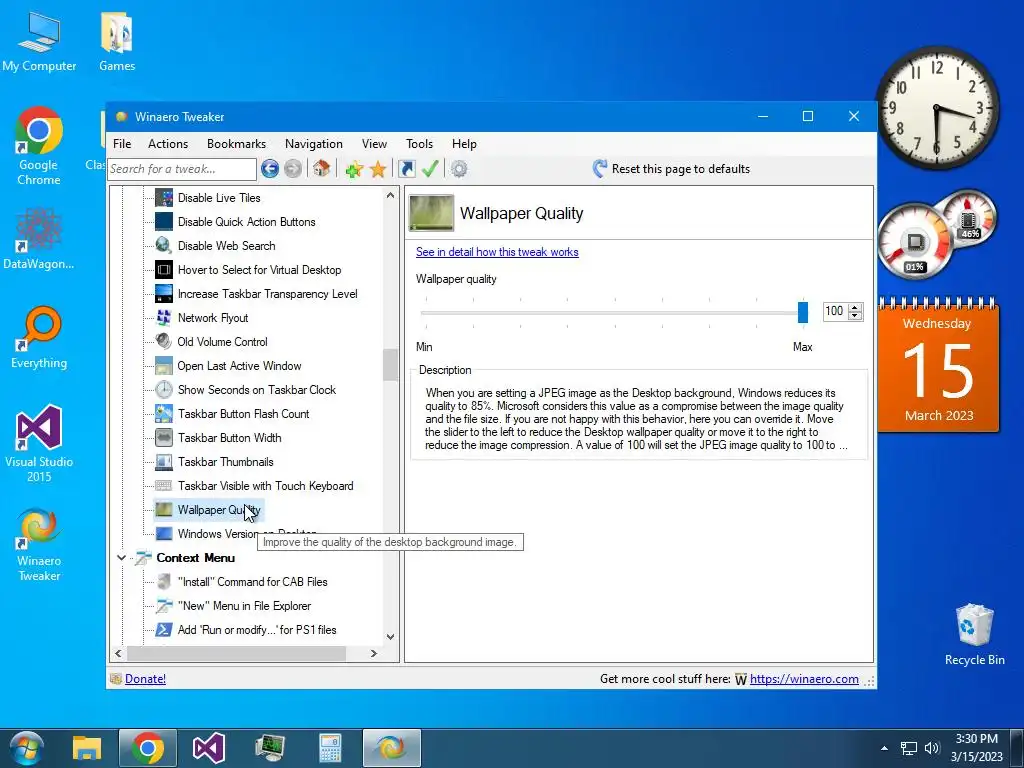Viewport: 1024px width, 768px height.
Task: Select Increase Taskbar Transparency Level tweak
Action: (267, 294)
